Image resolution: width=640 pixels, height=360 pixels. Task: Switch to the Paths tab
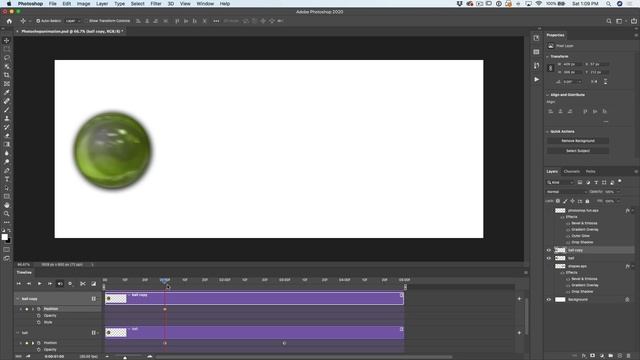590,171
